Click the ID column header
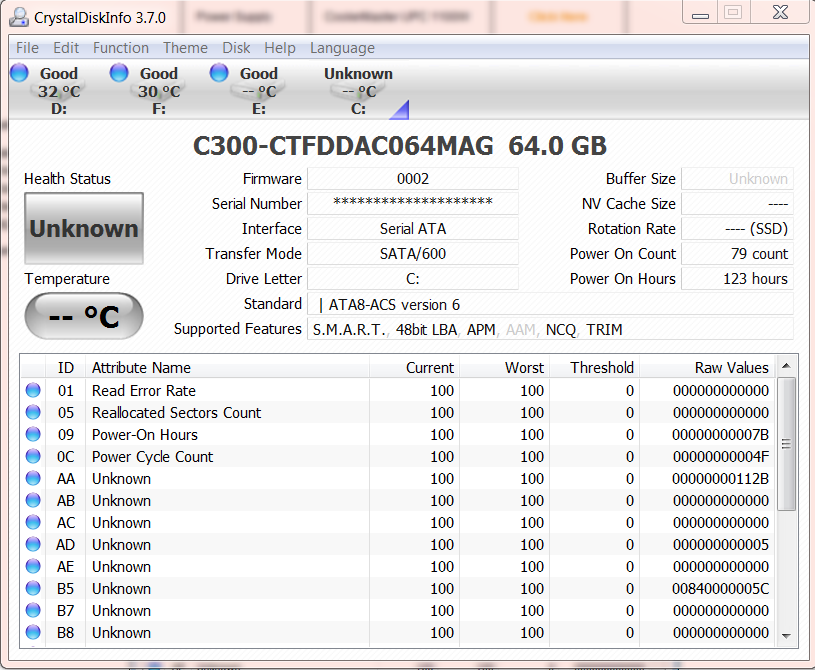The image size is (815, 670). point(65,367)
